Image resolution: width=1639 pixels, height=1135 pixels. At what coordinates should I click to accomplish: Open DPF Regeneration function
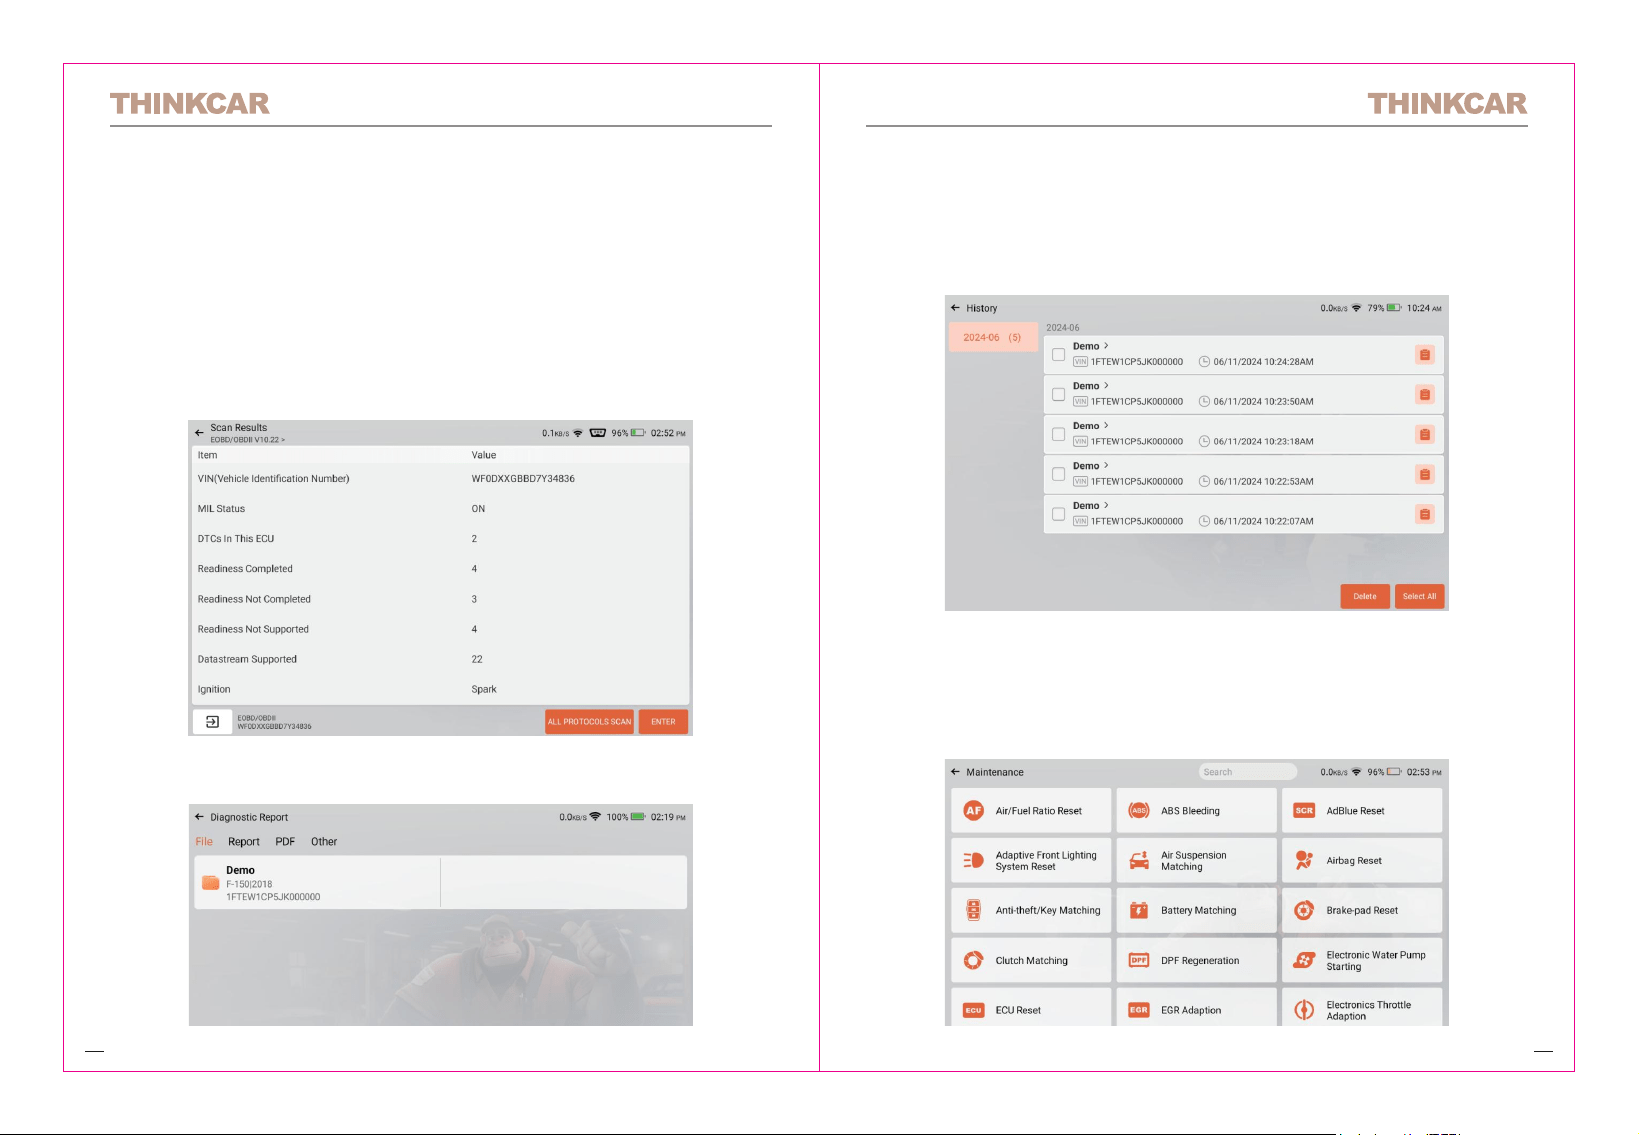coord(1196,960)
